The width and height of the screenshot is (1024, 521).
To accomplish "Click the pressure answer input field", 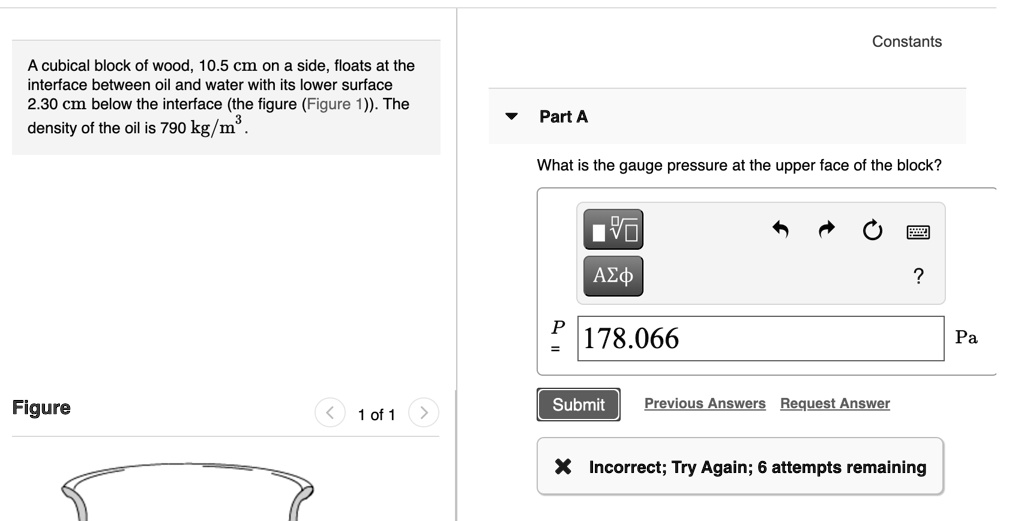I will click(760, 339).
